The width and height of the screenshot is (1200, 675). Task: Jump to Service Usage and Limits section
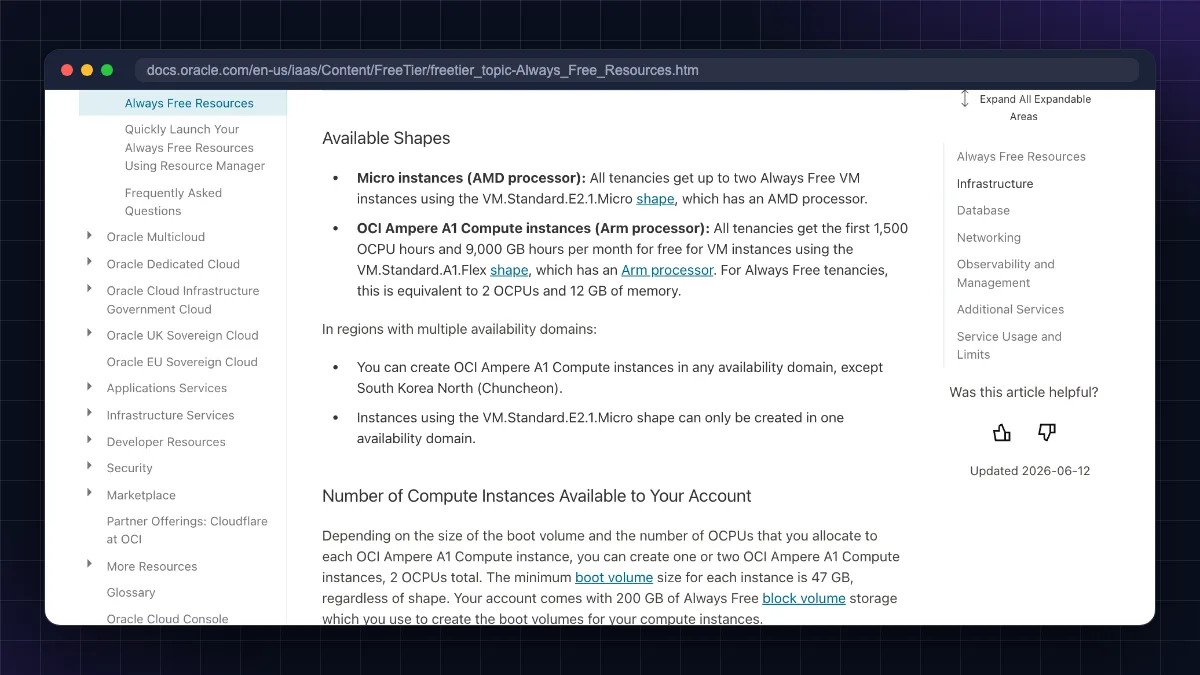point(1009,345)
